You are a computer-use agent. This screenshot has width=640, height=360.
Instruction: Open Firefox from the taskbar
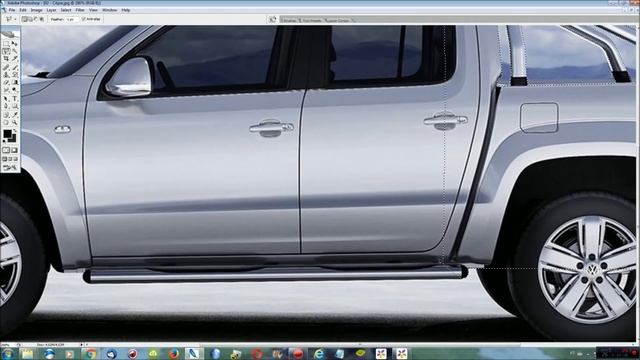click(174, 353)
